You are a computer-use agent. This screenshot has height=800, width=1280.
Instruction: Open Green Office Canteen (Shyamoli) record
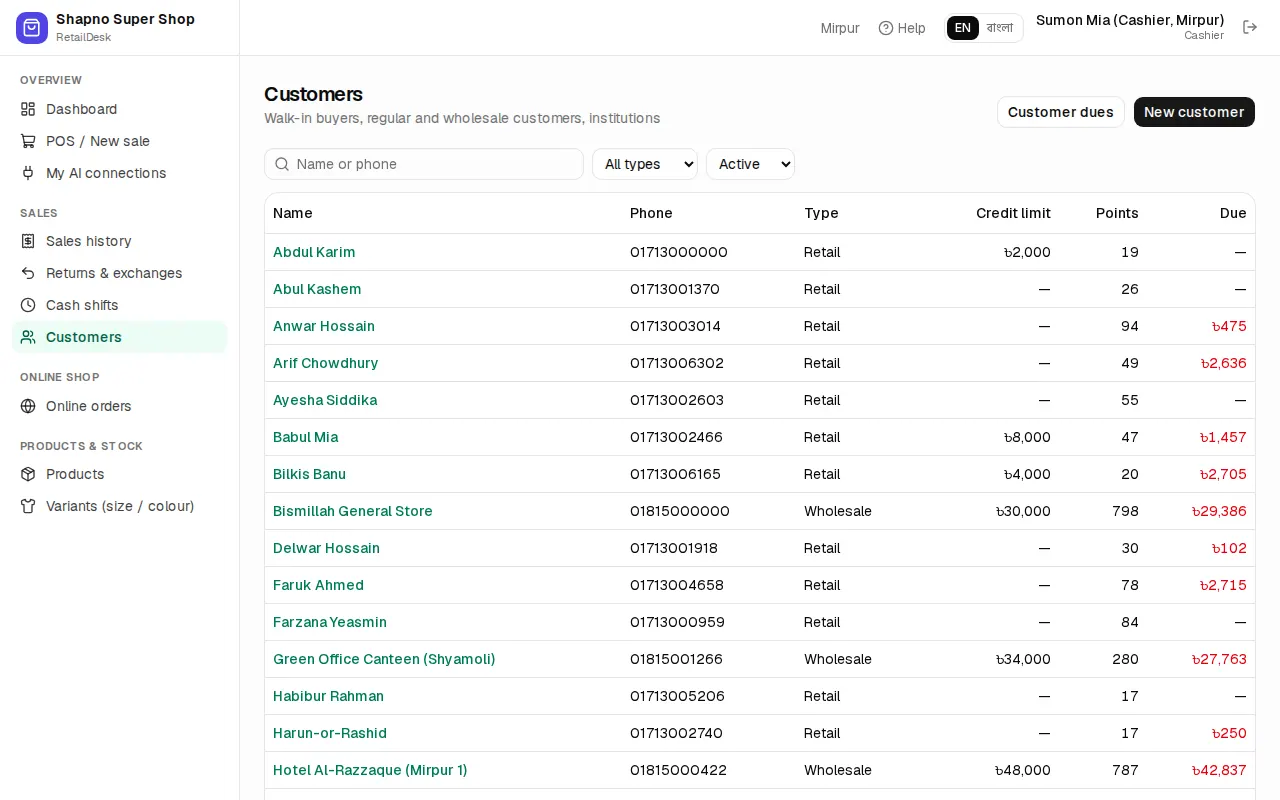[x=384, y=659]
